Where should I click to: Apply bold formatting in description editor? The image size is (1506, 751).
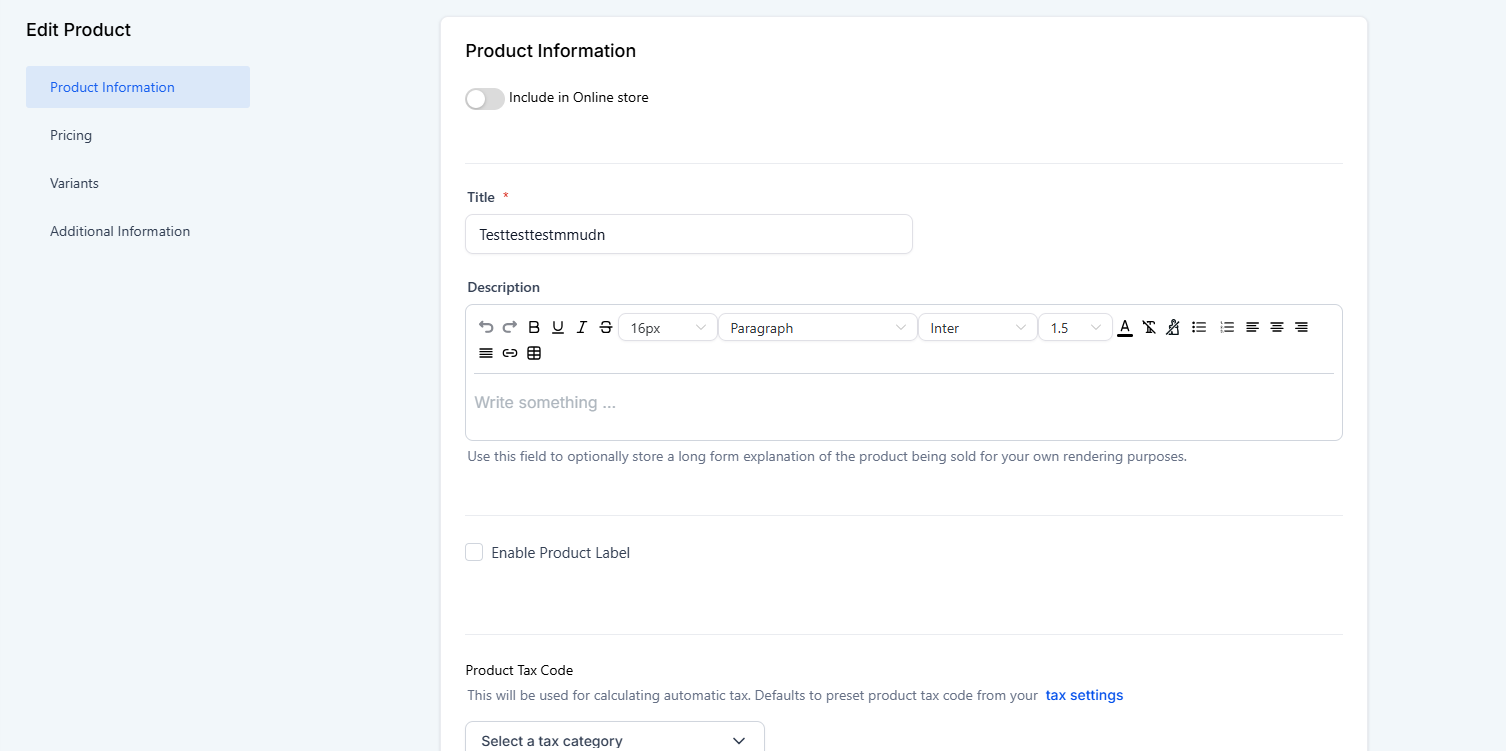click(x=534, y=327)
